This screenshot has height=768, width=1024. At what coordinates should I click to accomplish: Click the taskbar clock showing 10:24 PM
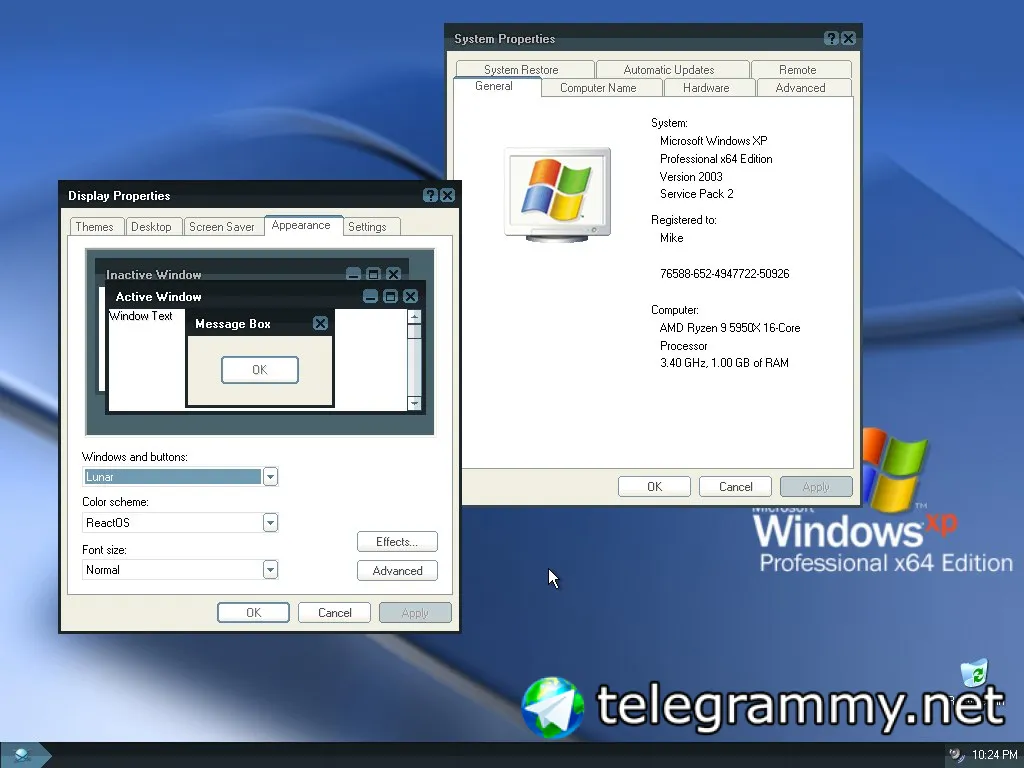tap(994, 755)
